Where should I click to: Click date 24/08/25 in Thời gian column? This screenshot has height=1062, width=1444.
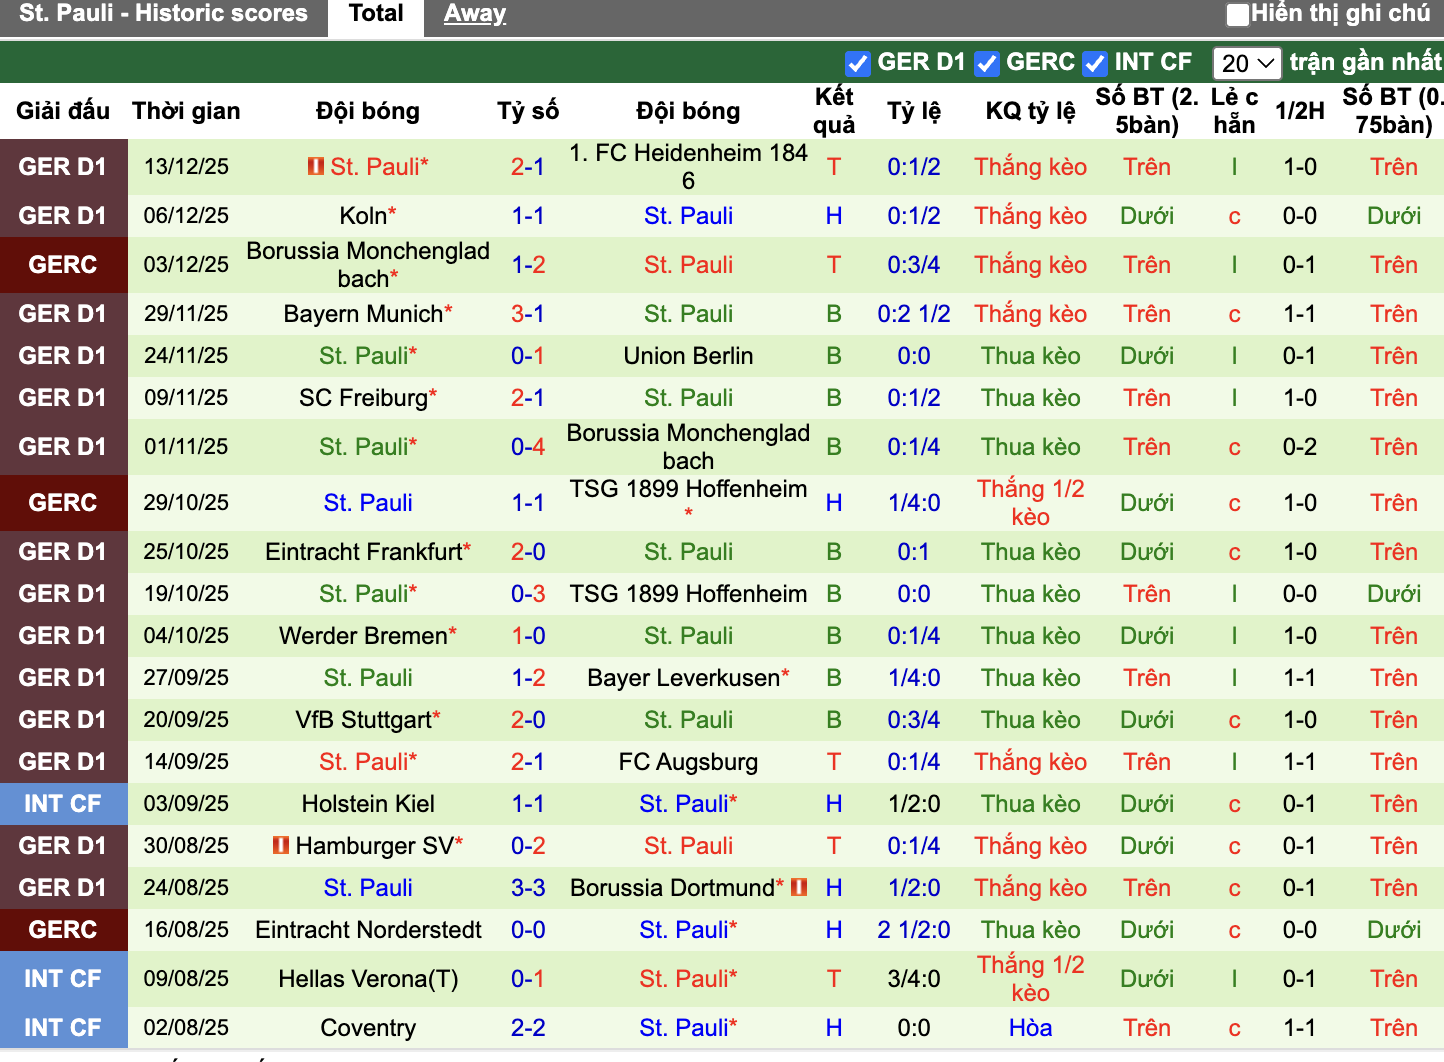click(186, 888)
